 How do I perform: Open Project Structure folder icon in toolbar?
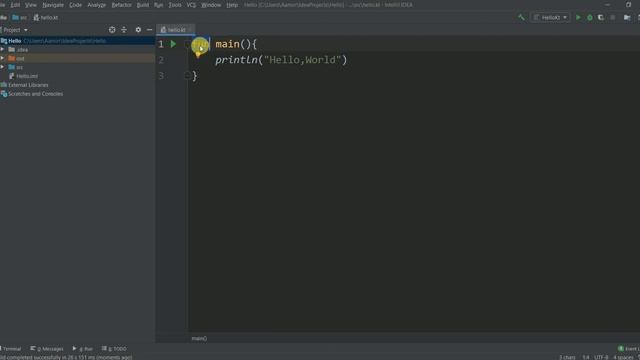(627, 18)
